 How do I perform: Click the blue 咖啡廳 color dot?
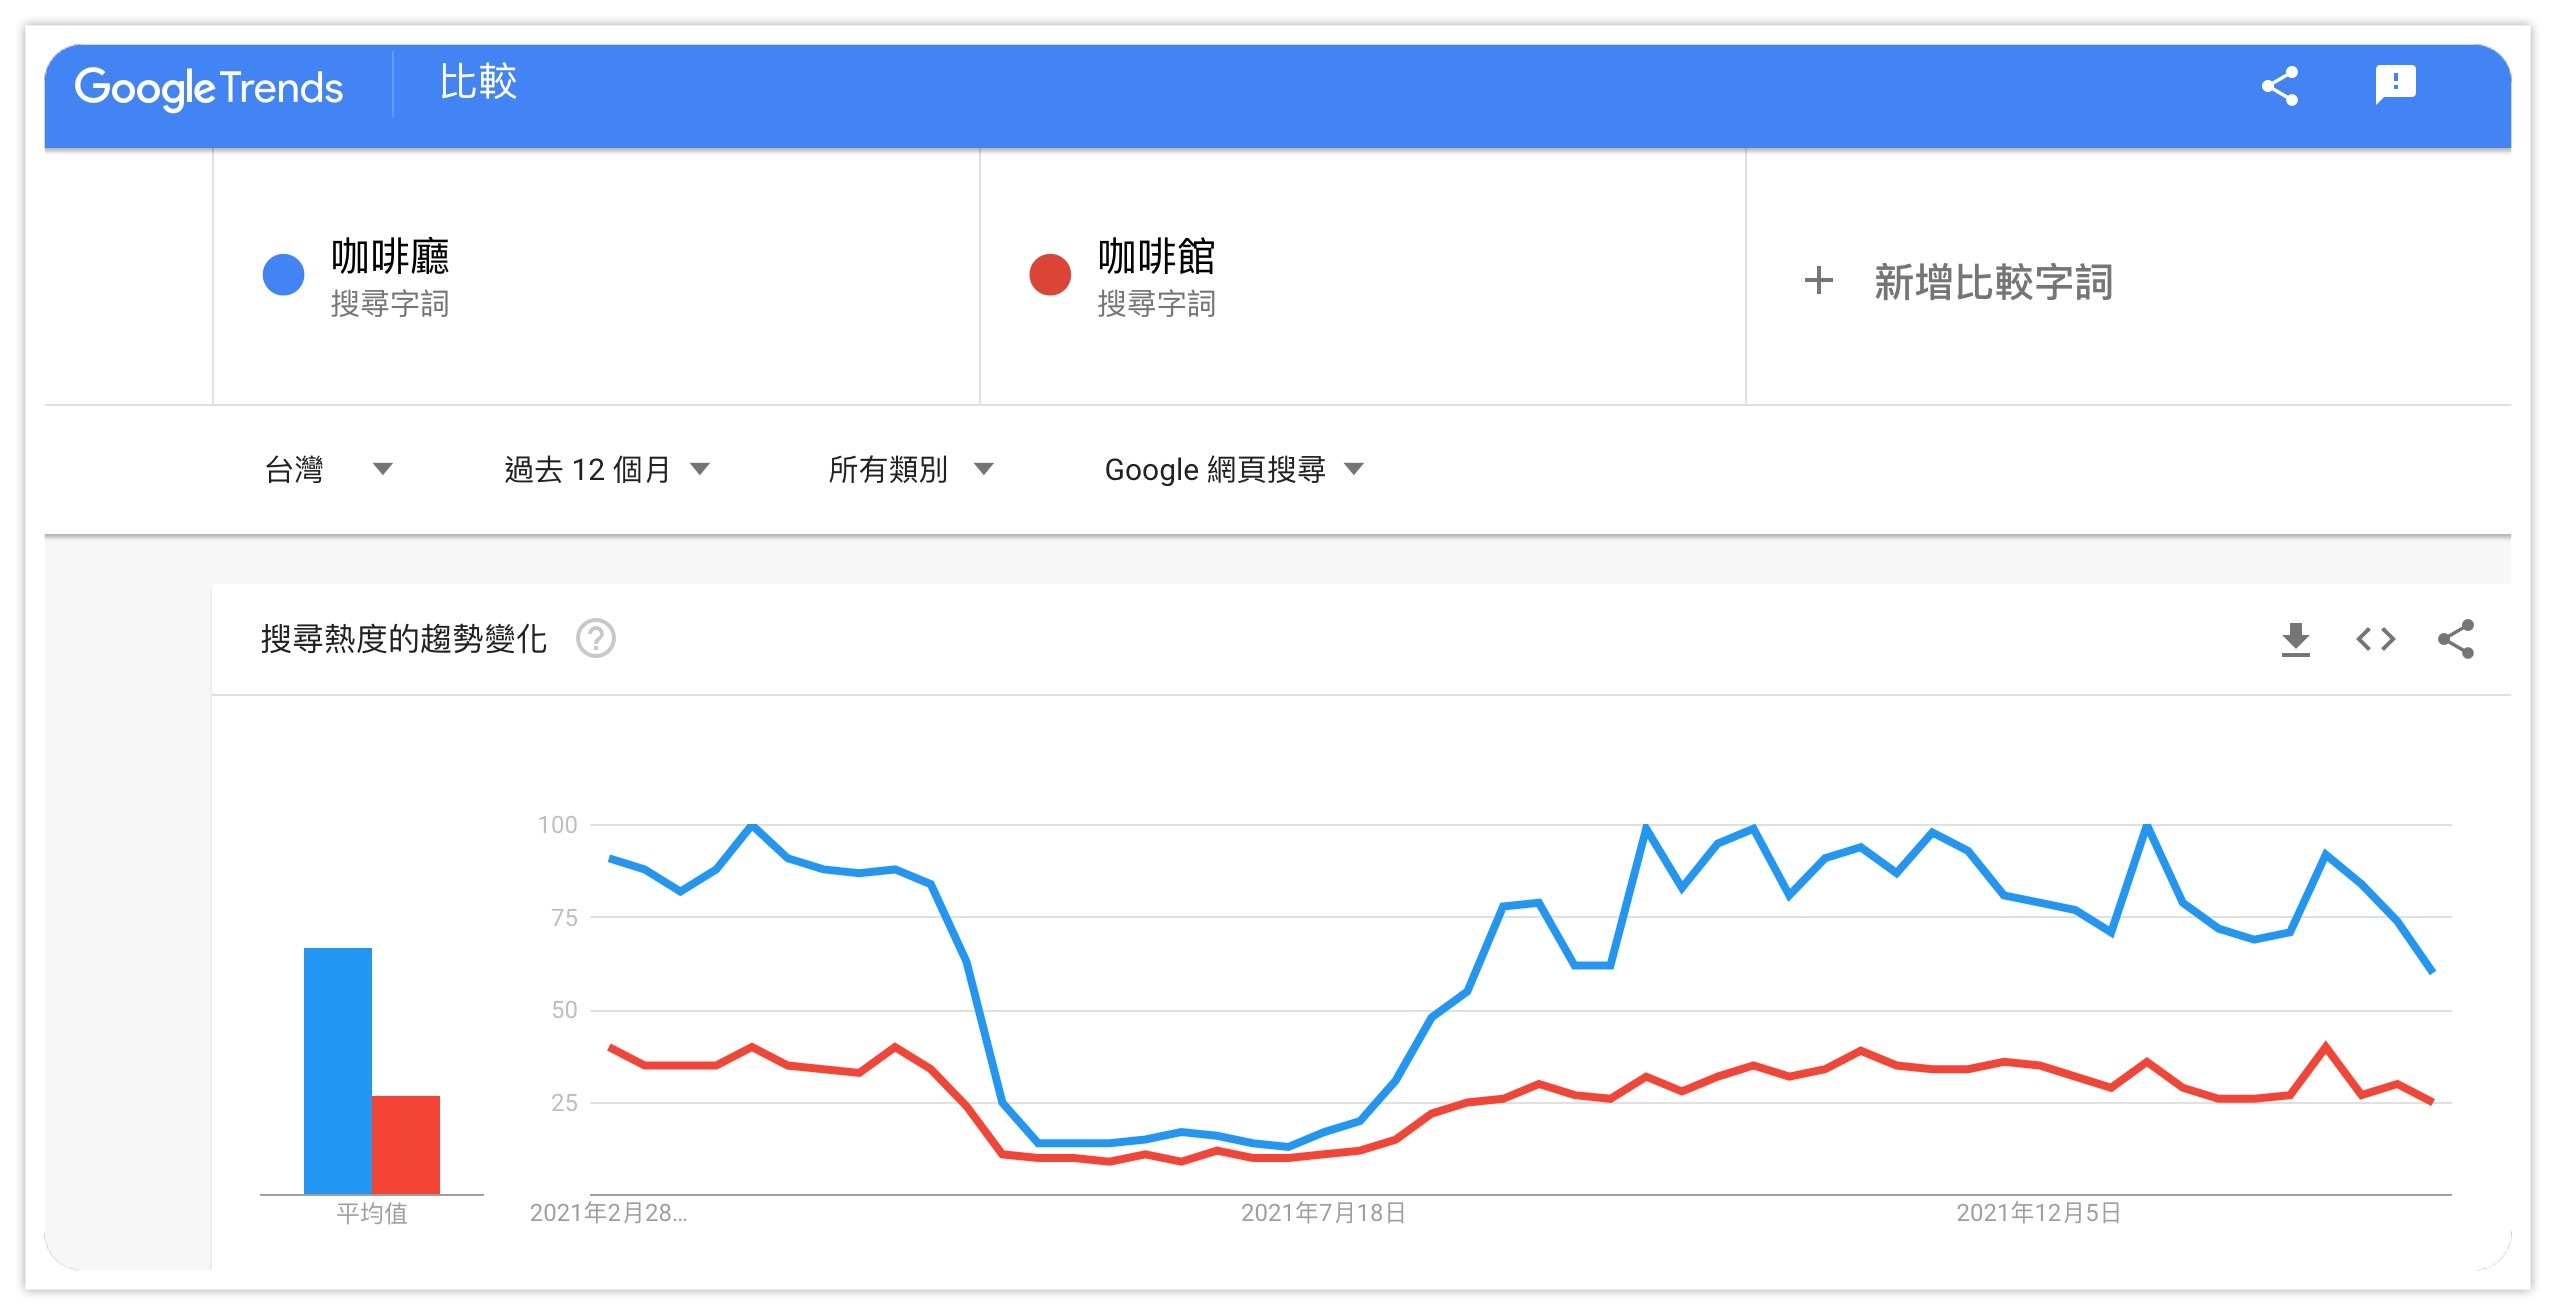click(283, 275)
